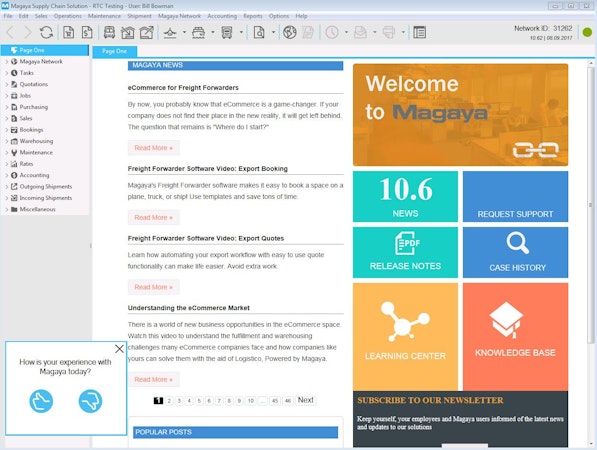The height and width of the screenshot is (450, 597).
Task: Go to news page 2
Action: coord(169,401)
